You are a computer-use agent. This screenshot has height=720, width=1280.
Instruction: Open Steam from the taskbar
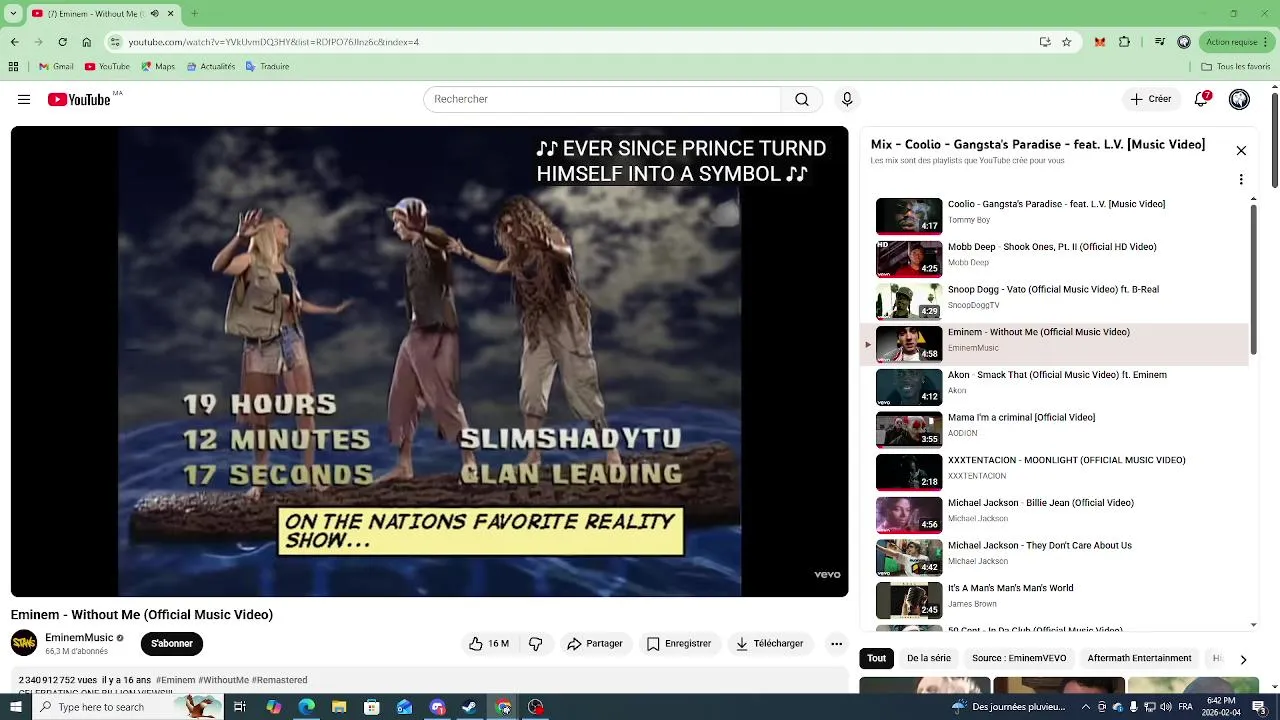point(470,707)
